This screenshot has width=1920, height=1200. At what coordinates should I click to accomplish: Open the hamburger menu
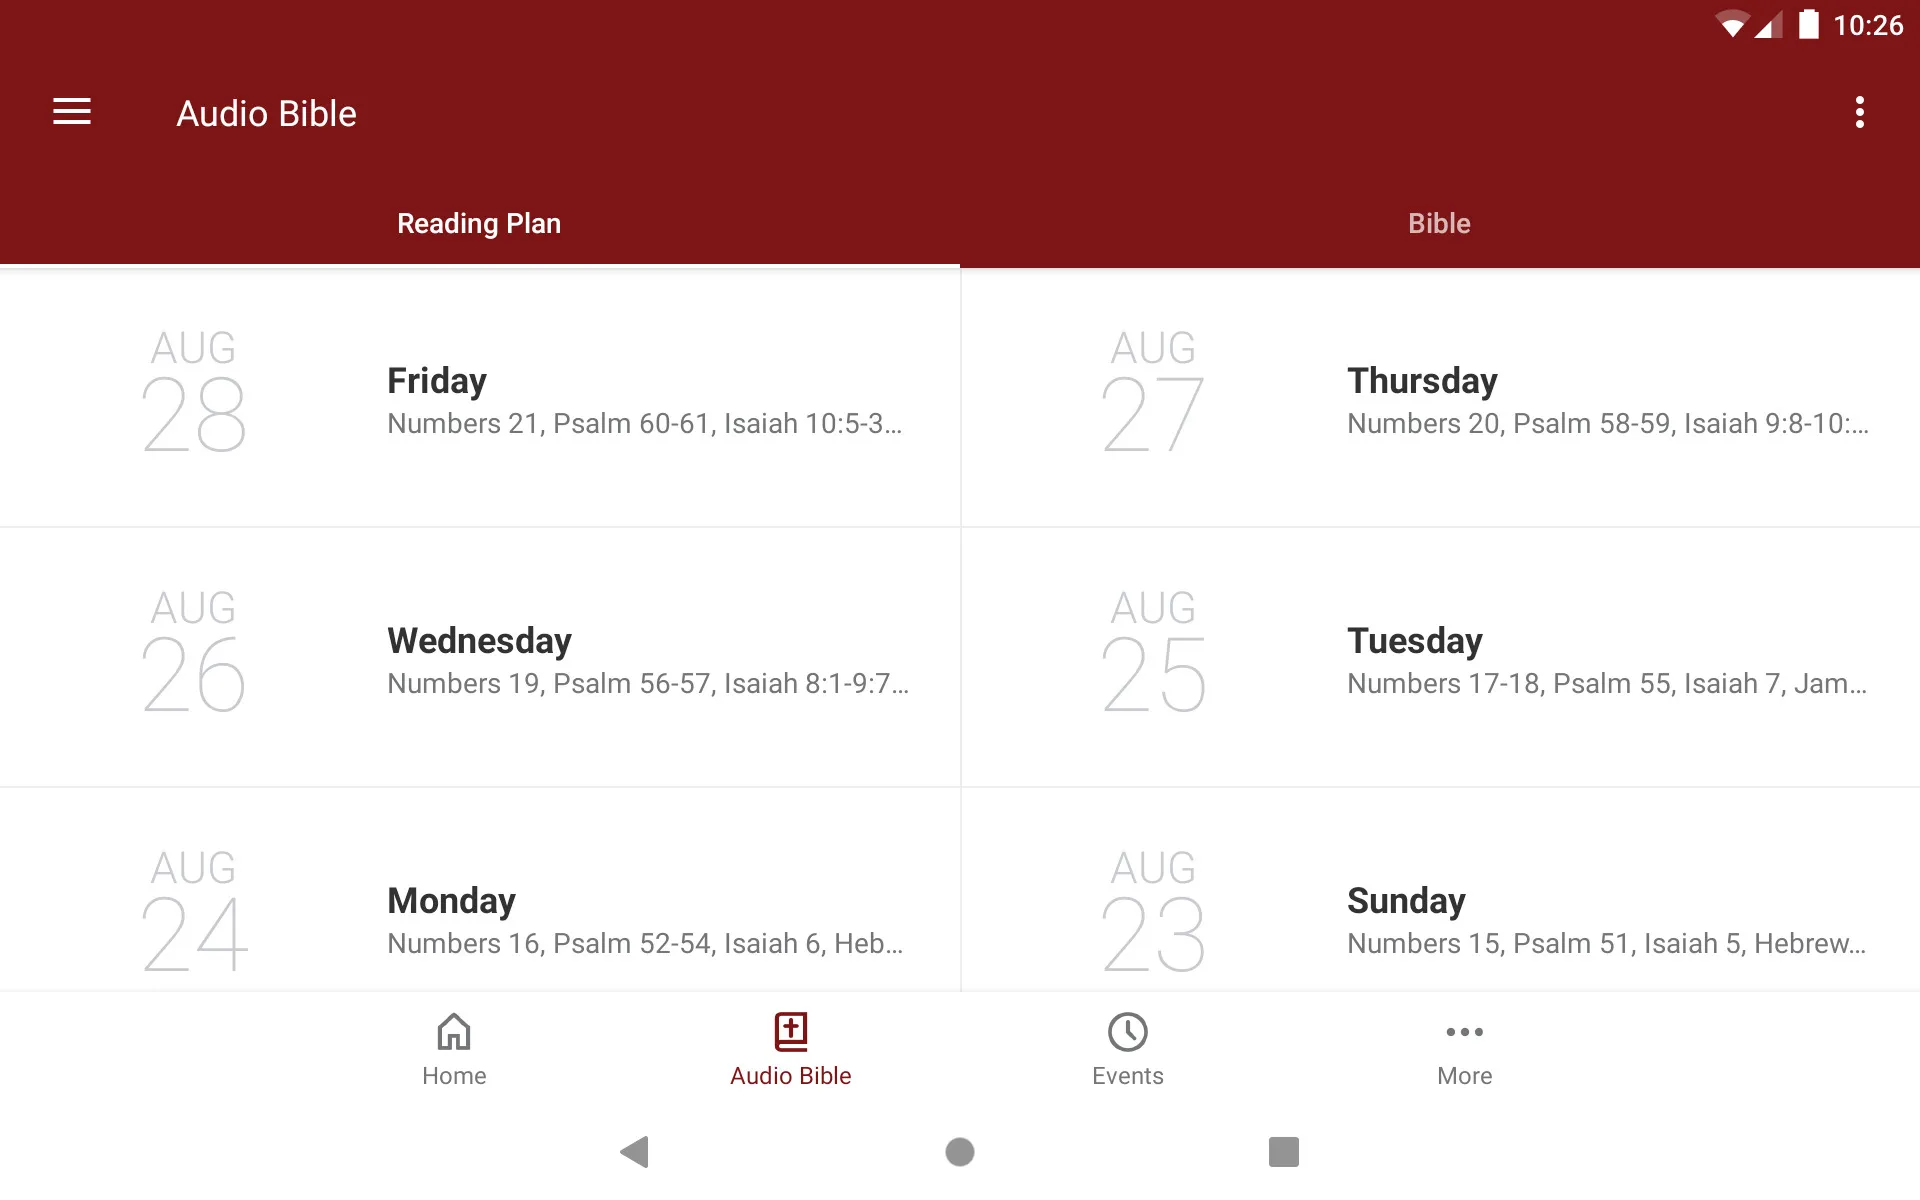[x=70, y=113]
